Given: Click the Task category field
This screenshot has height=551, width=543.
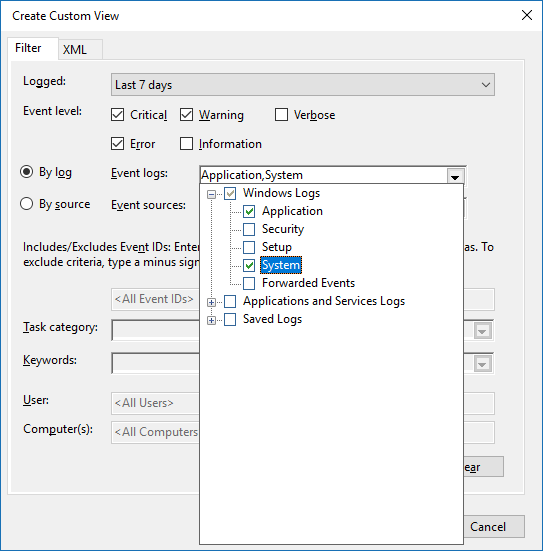Looking at the screenshot, I should tap(155, 330).
